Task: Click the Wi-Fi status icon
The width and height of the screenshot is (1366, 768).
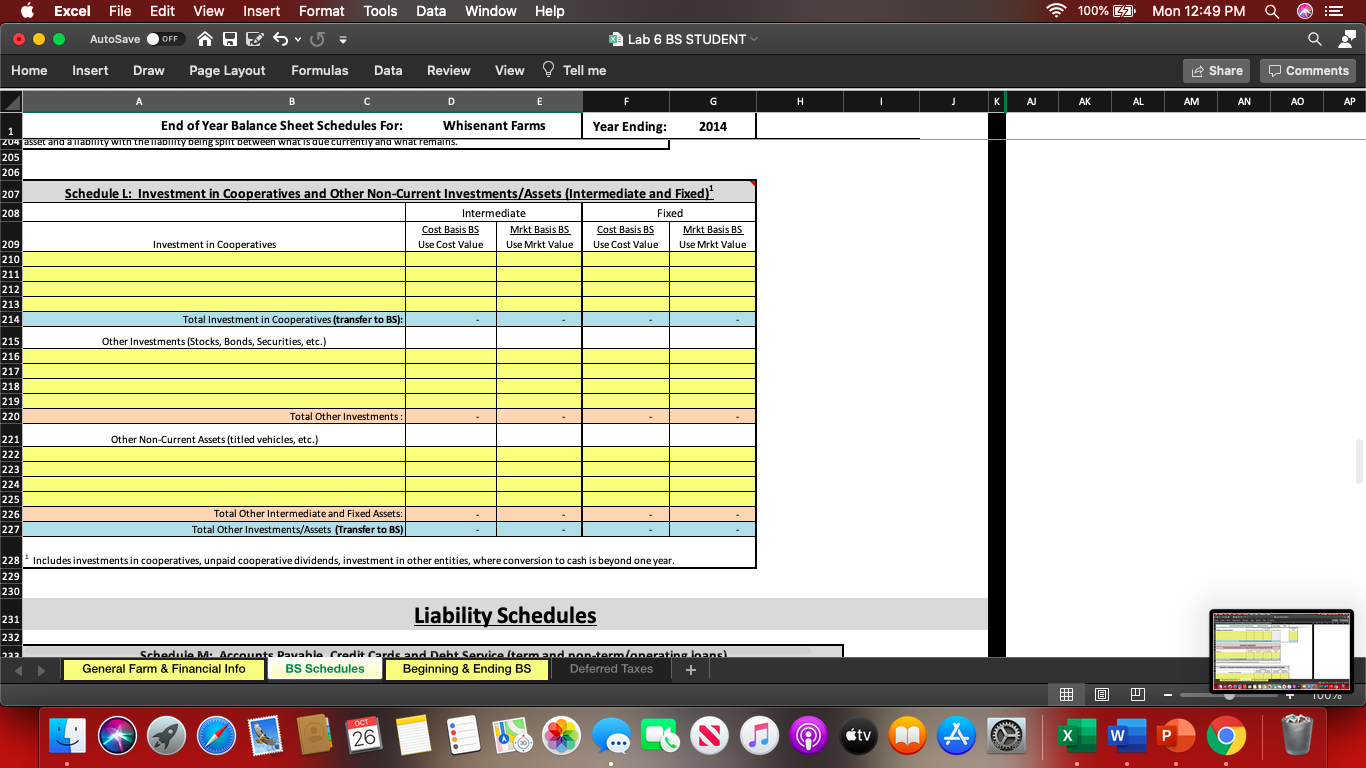Action: pos(1056,11)
